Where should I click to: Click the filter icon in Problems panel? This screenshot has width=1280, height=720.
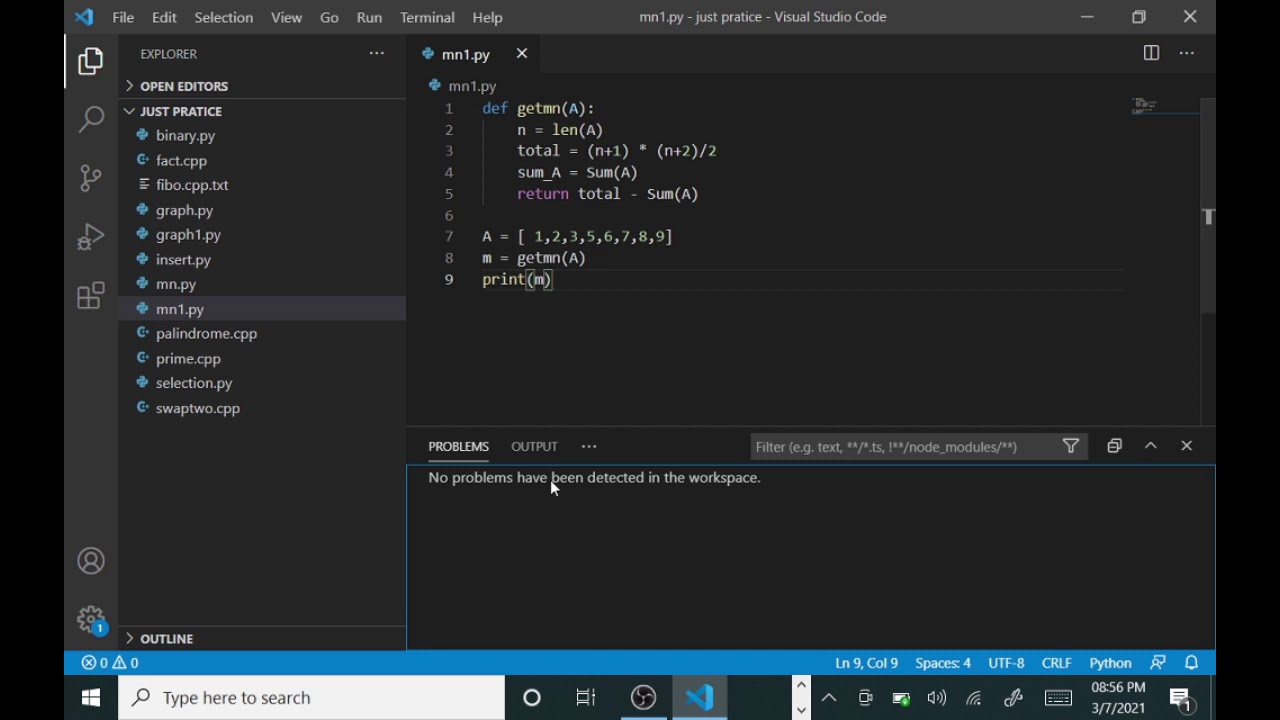1071,446
